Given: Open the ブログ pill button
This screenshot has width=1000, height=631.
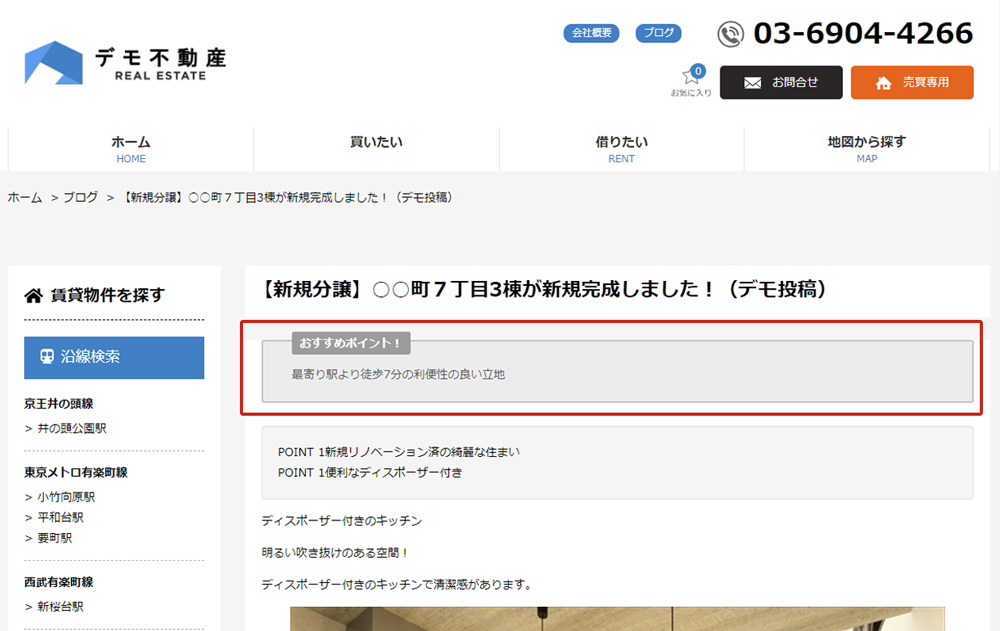Looking at the screenshot, I should pyautogui.click(x=658, y=33).
